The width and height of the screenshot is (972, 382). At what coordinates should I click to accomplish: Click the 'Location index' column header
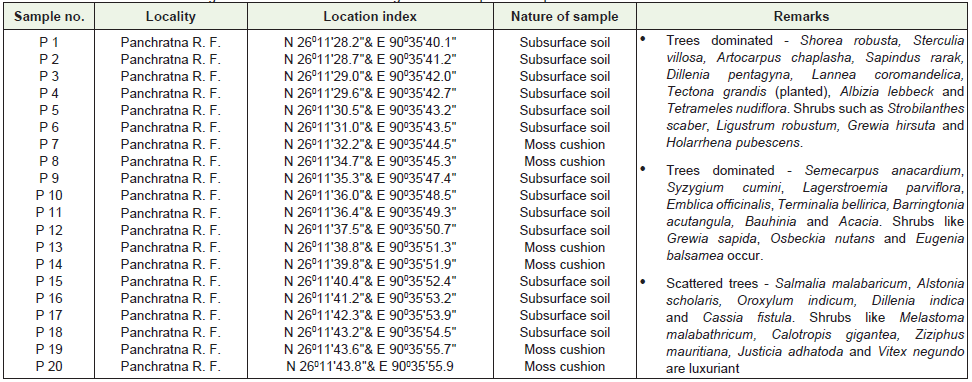point(370,17)
